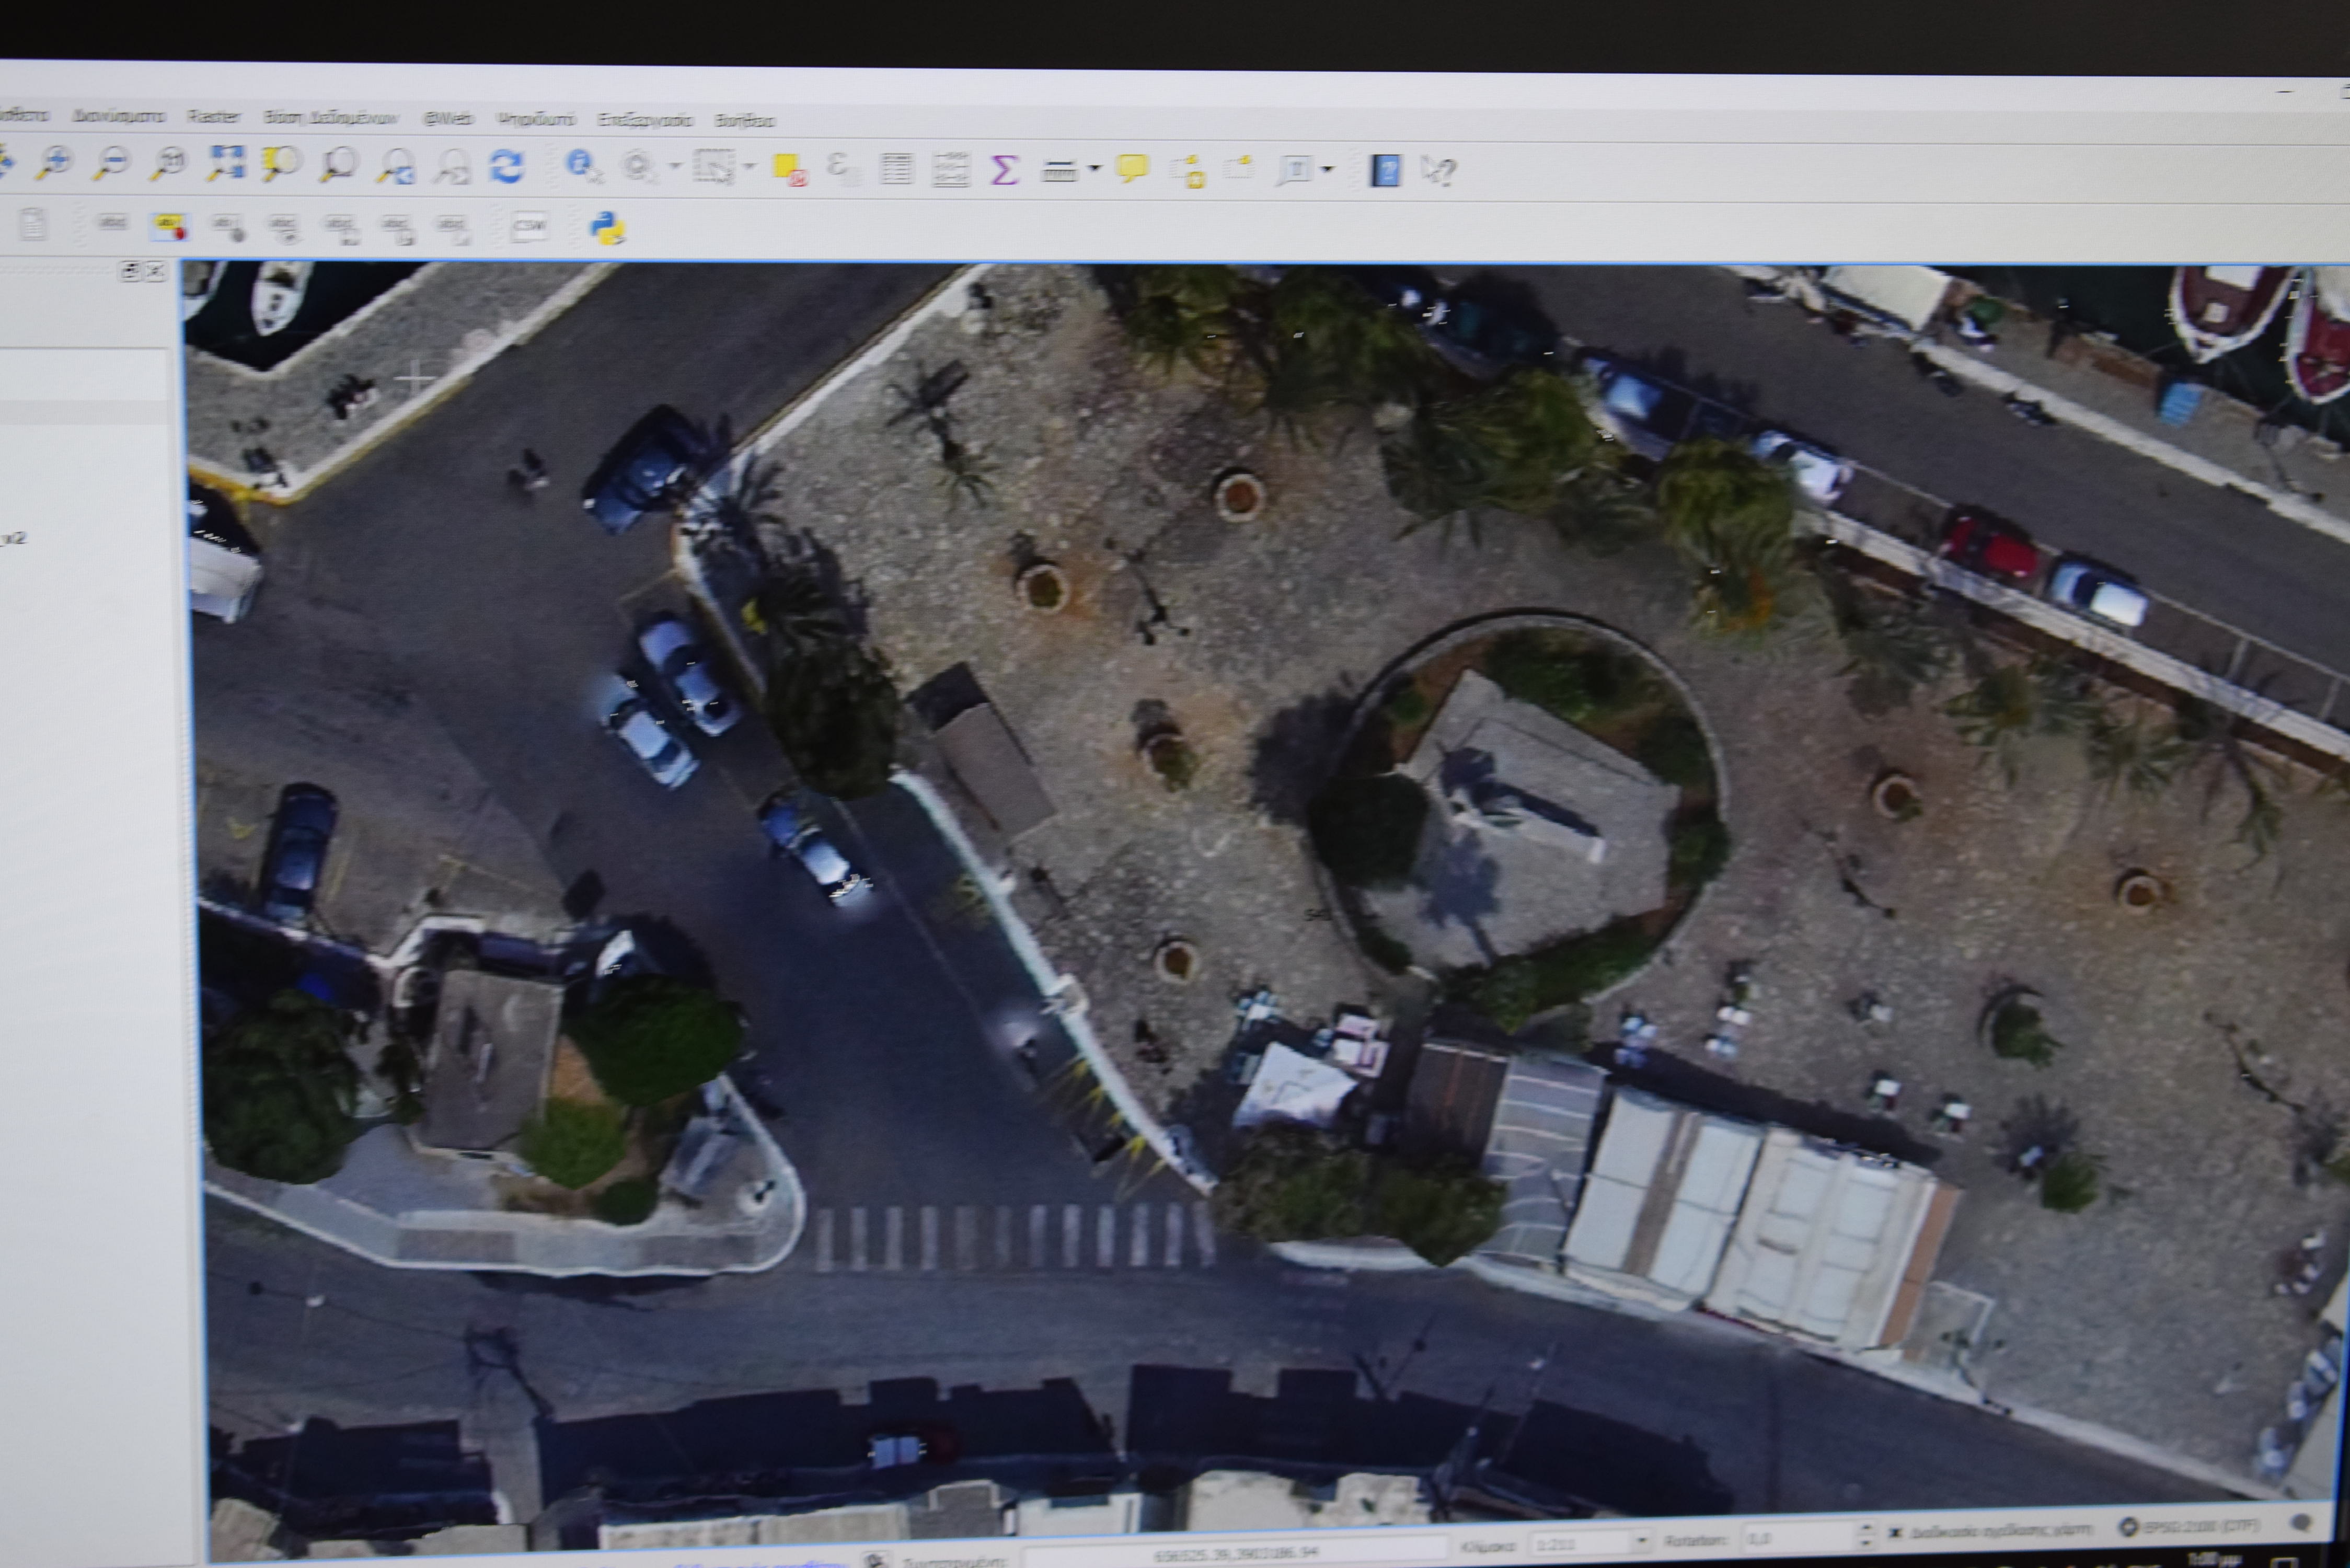
Task: Select the Zoom In magnifier tool
Action: [53, 162]
